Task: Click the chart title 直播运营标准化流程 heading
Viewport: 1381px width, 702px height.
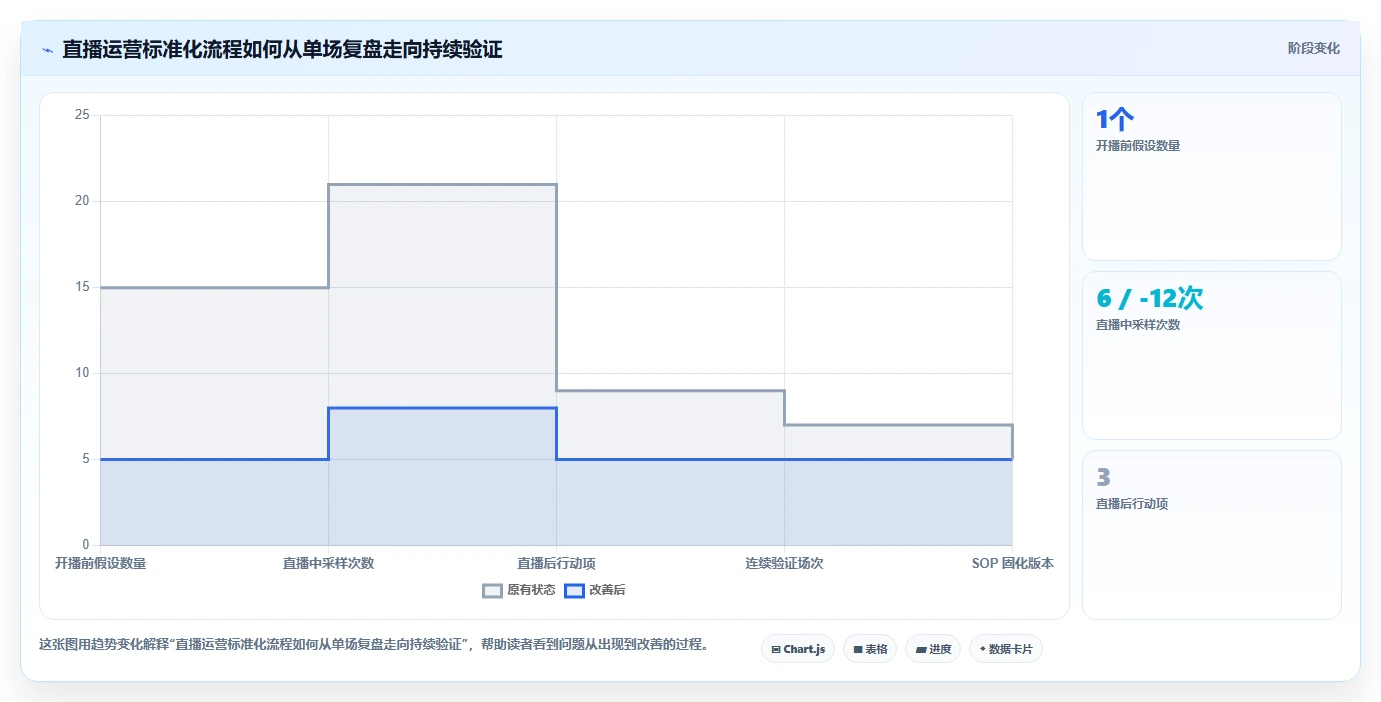Action: click(282, 49)
